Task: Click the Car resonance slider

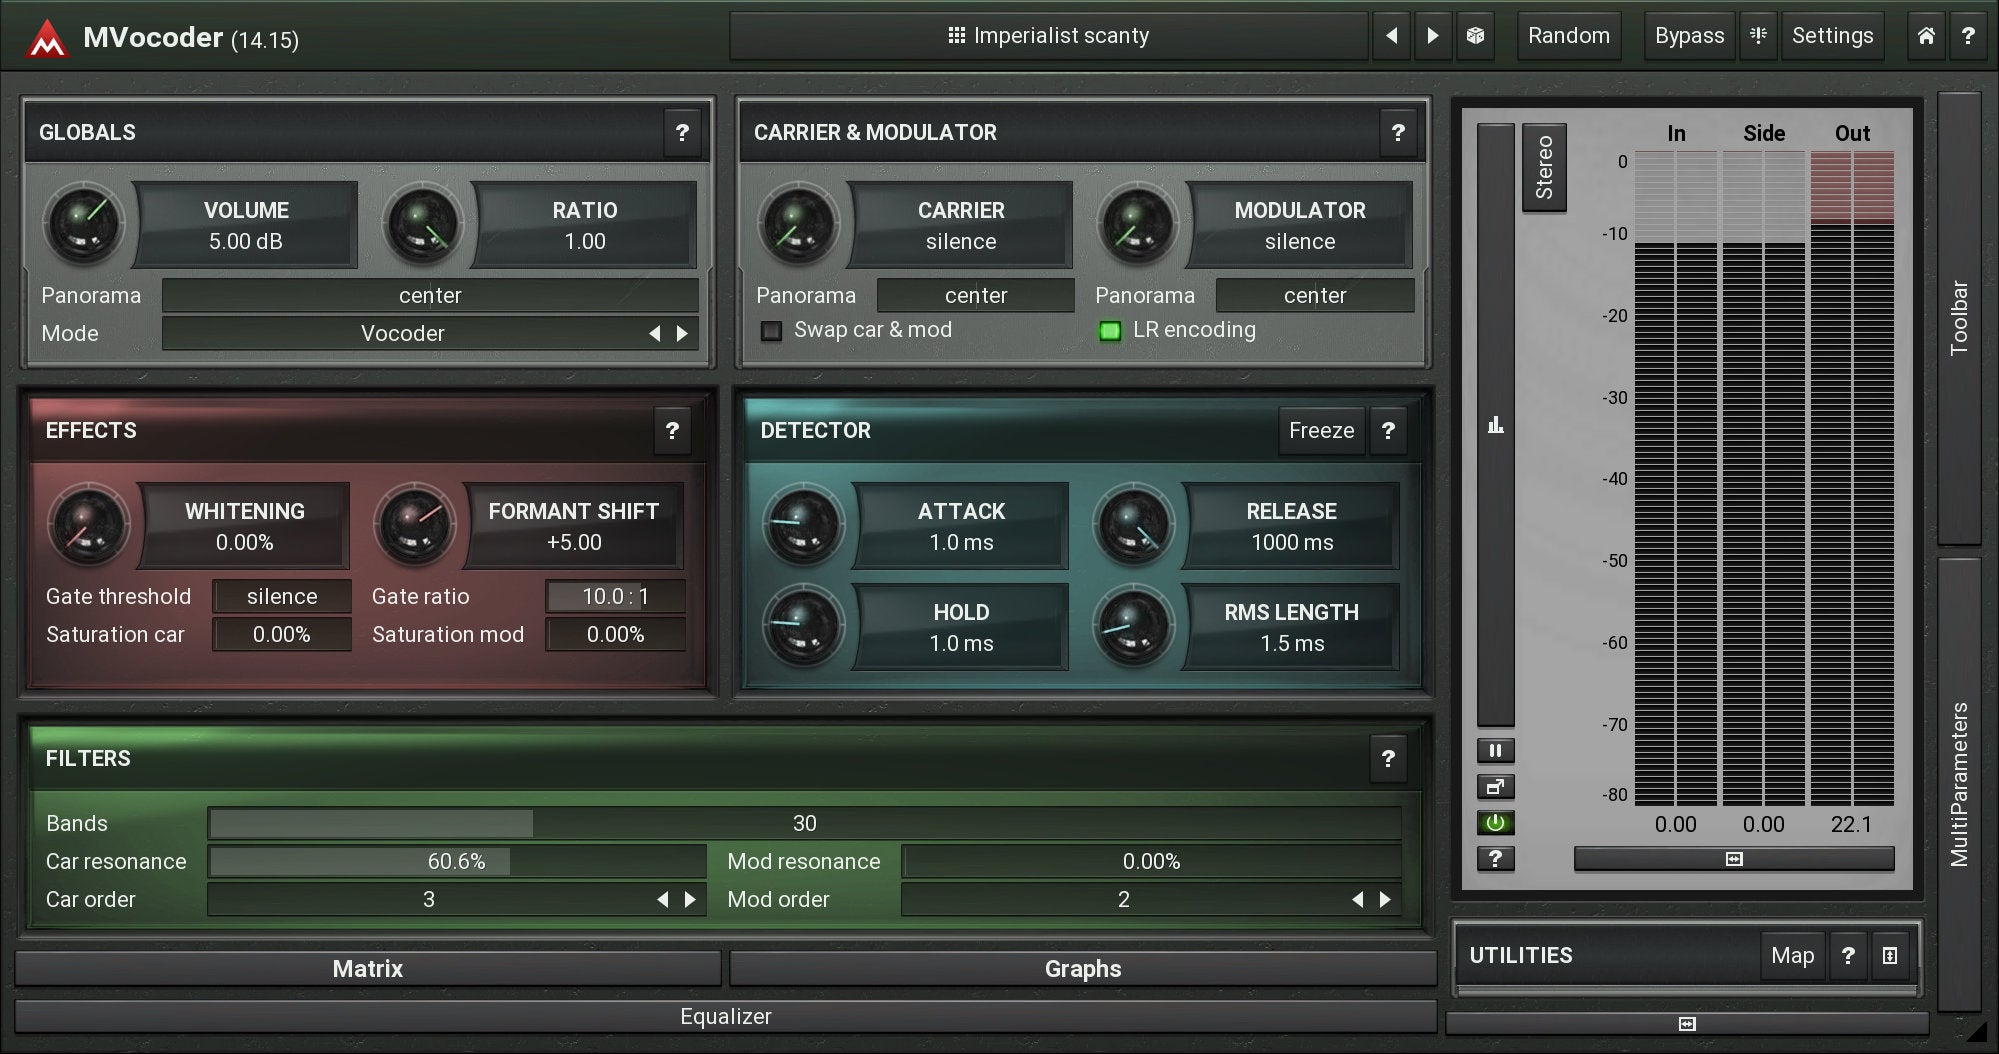Action: 456,862
